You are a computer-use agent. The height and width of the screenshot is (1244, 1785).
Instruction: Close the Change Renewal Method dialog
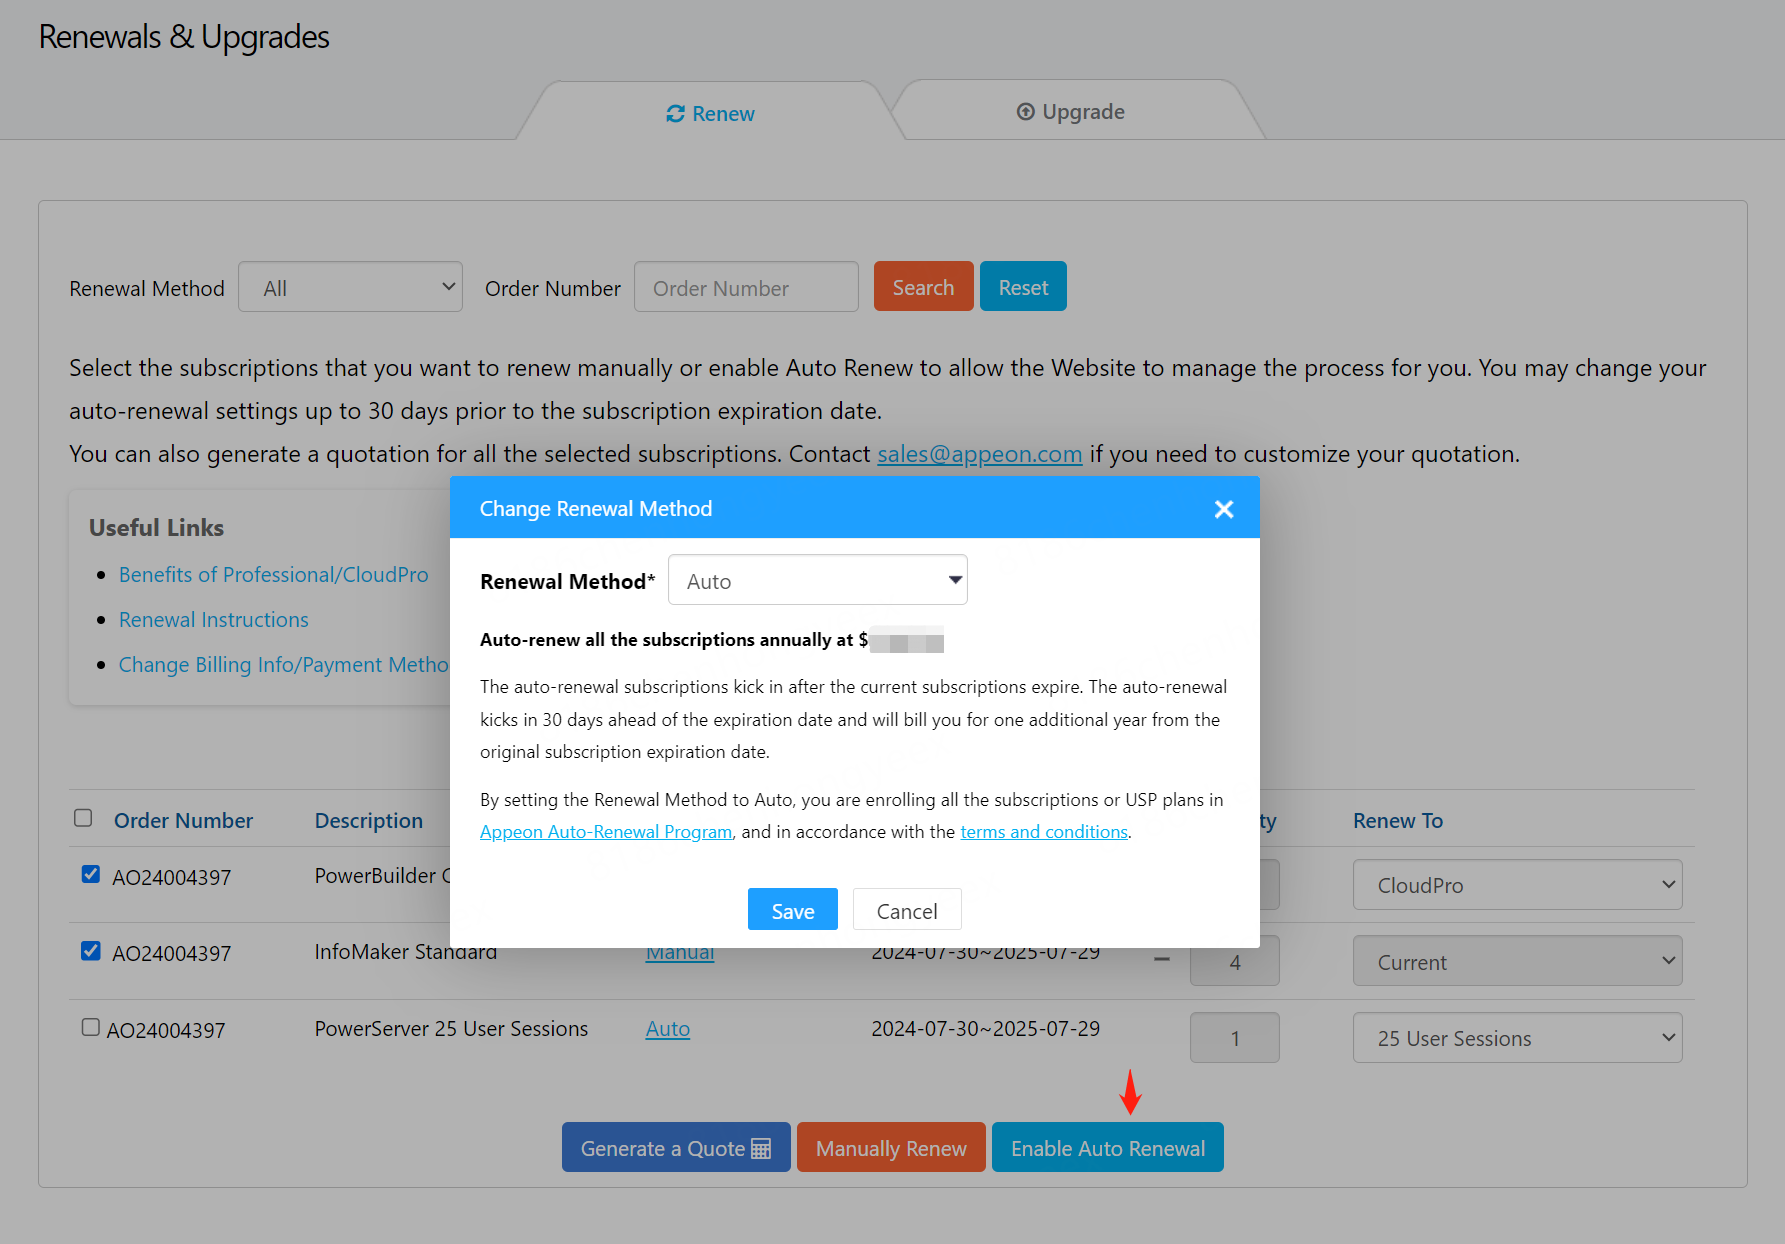click(1223, 509)
